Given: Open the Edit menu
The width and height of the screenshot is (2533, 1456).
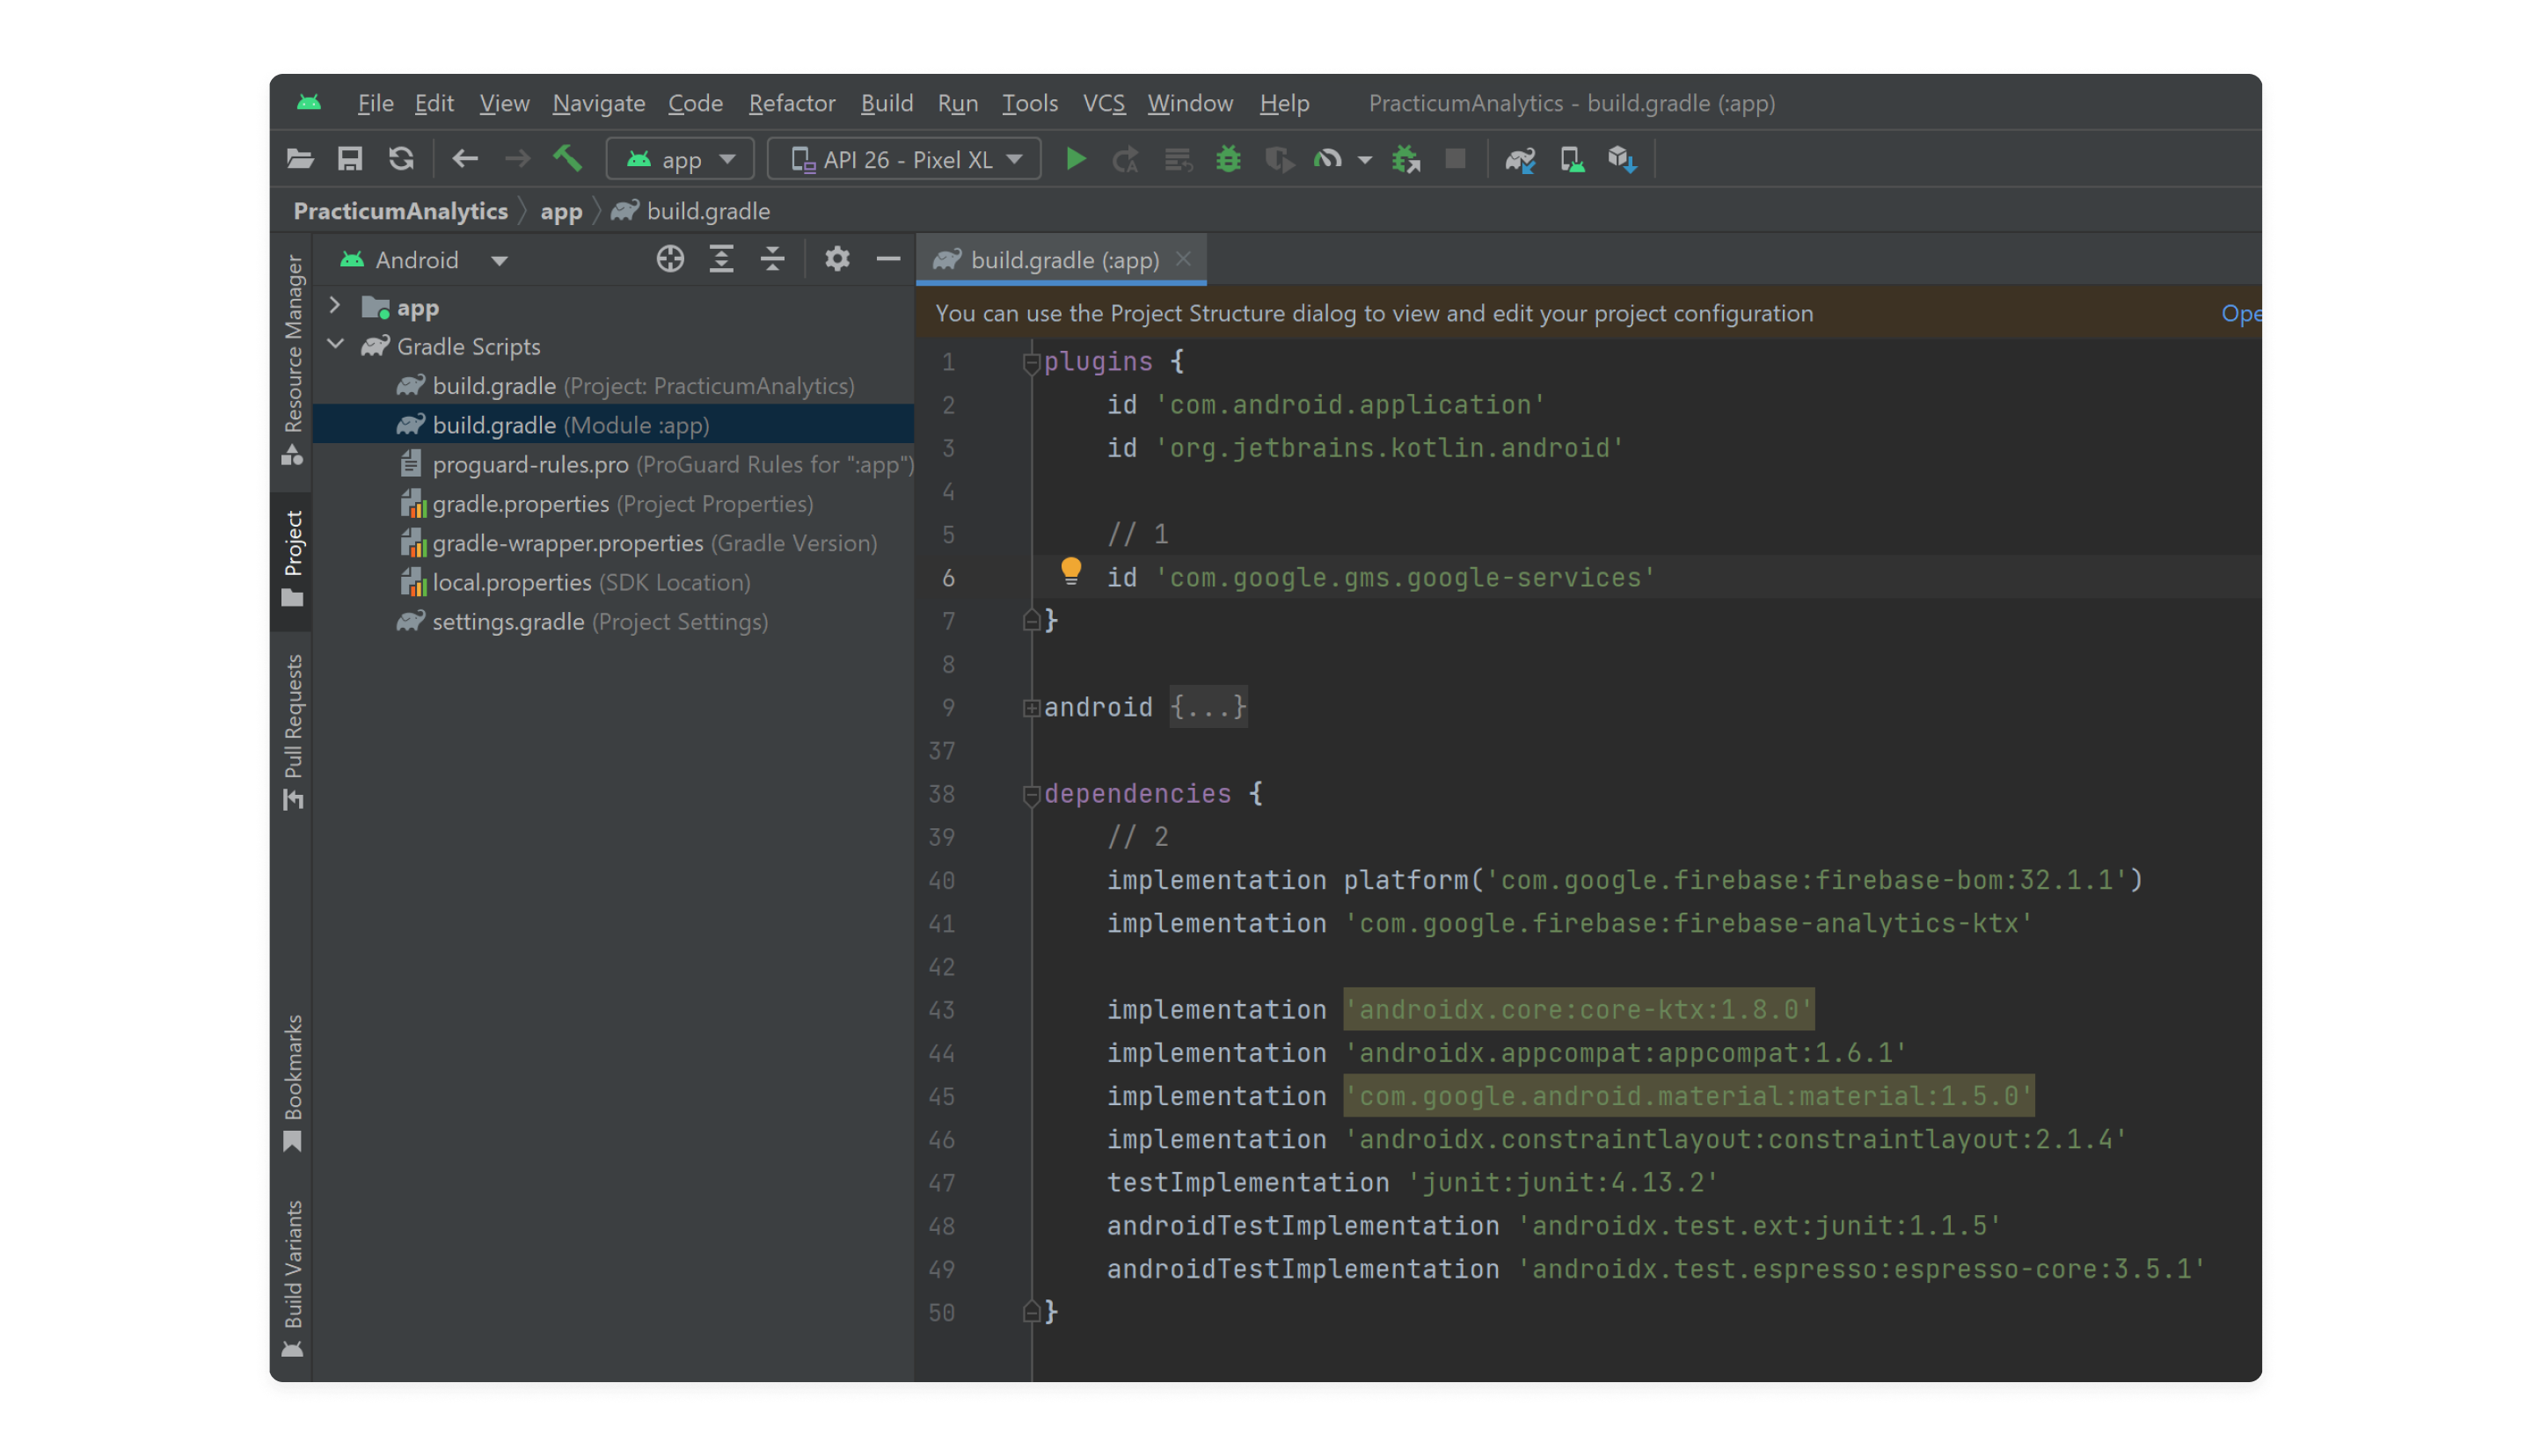Looking at the screenshot, I should pyautogui.click(x=434, y=103).
